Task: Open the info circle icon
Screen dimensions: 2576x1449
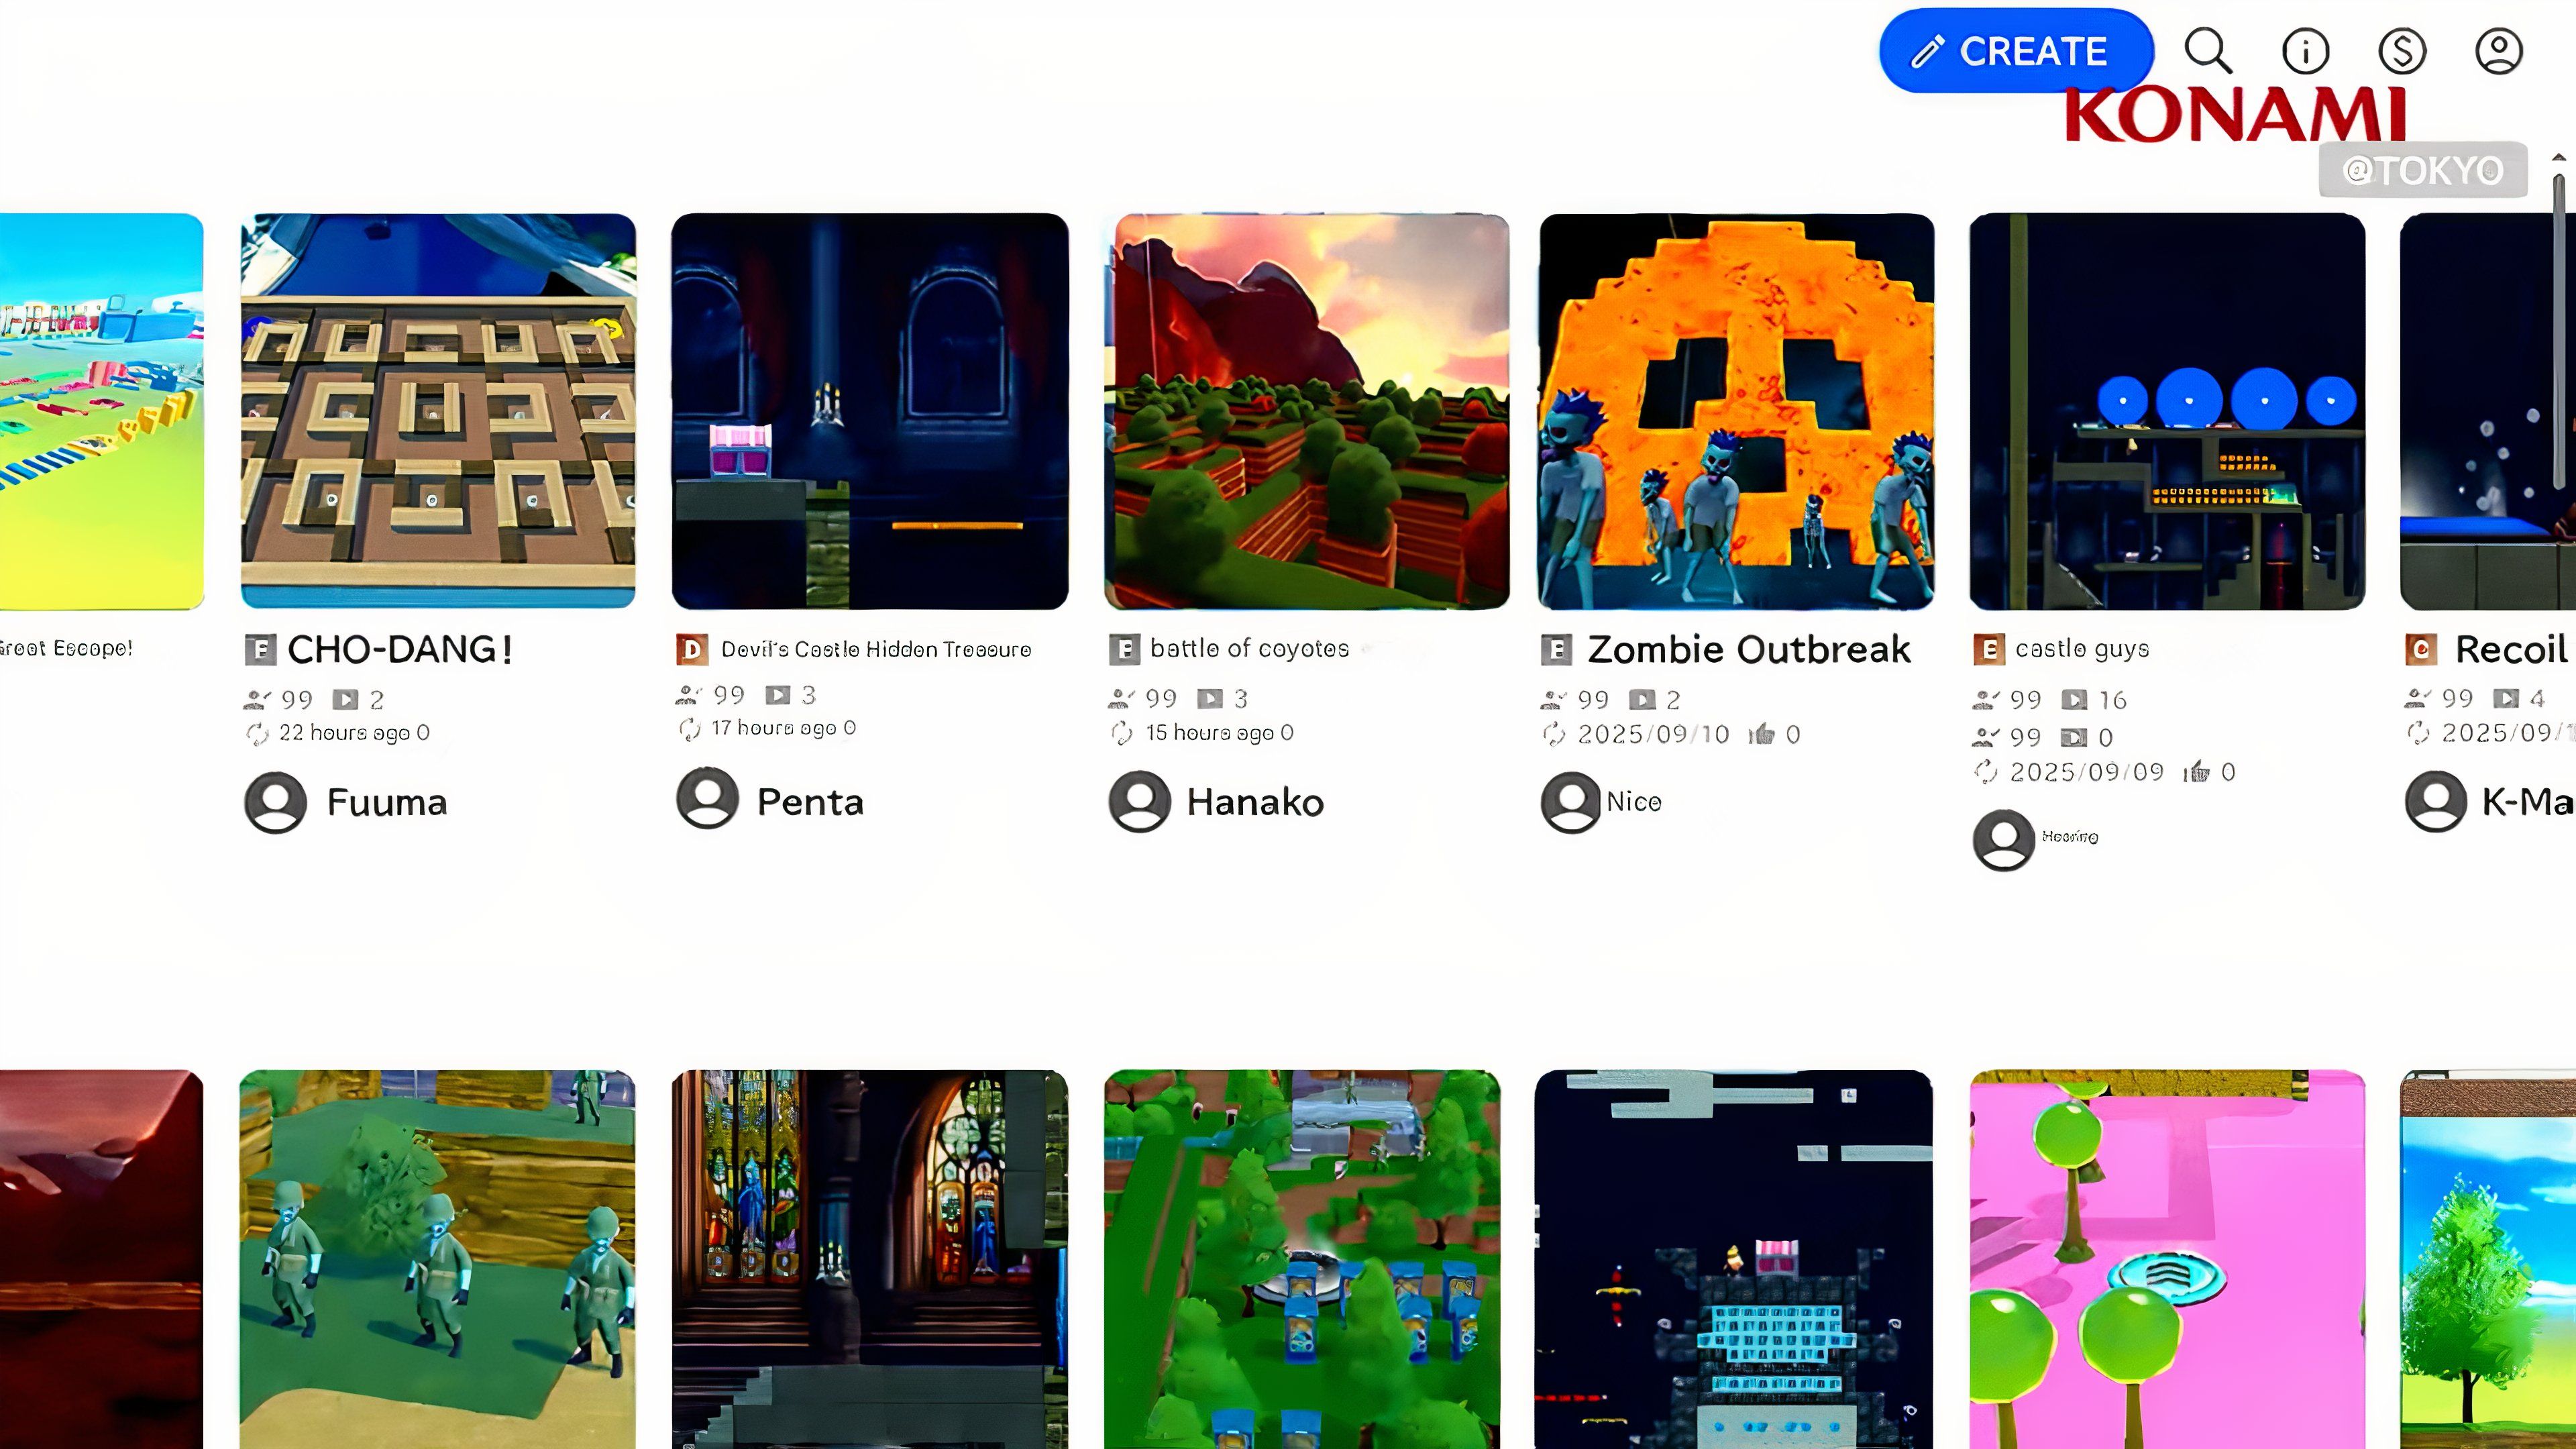Action: [x=2305, y=51]
